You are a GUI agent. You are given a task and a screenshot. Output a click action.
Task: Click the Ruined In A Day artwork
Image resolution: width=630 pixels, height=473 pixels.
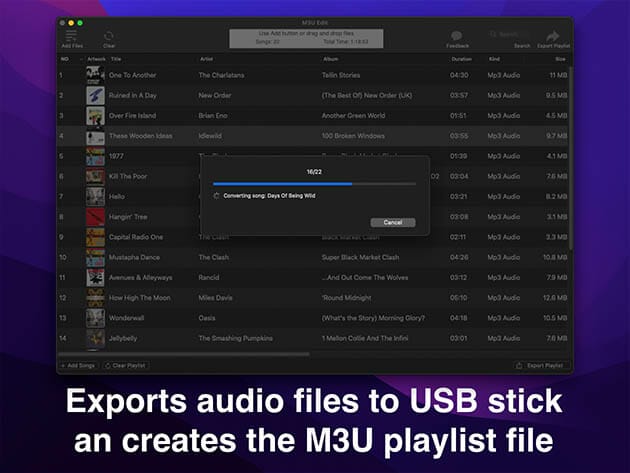95,95
